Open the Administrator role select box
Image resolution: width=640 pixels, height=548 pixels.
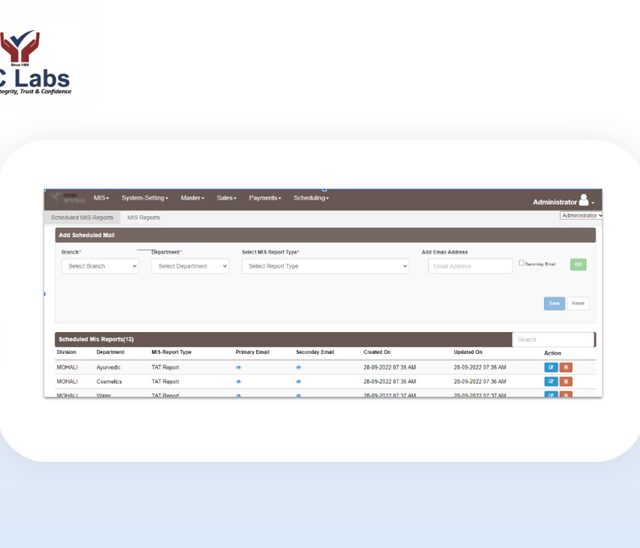point(581,215)
